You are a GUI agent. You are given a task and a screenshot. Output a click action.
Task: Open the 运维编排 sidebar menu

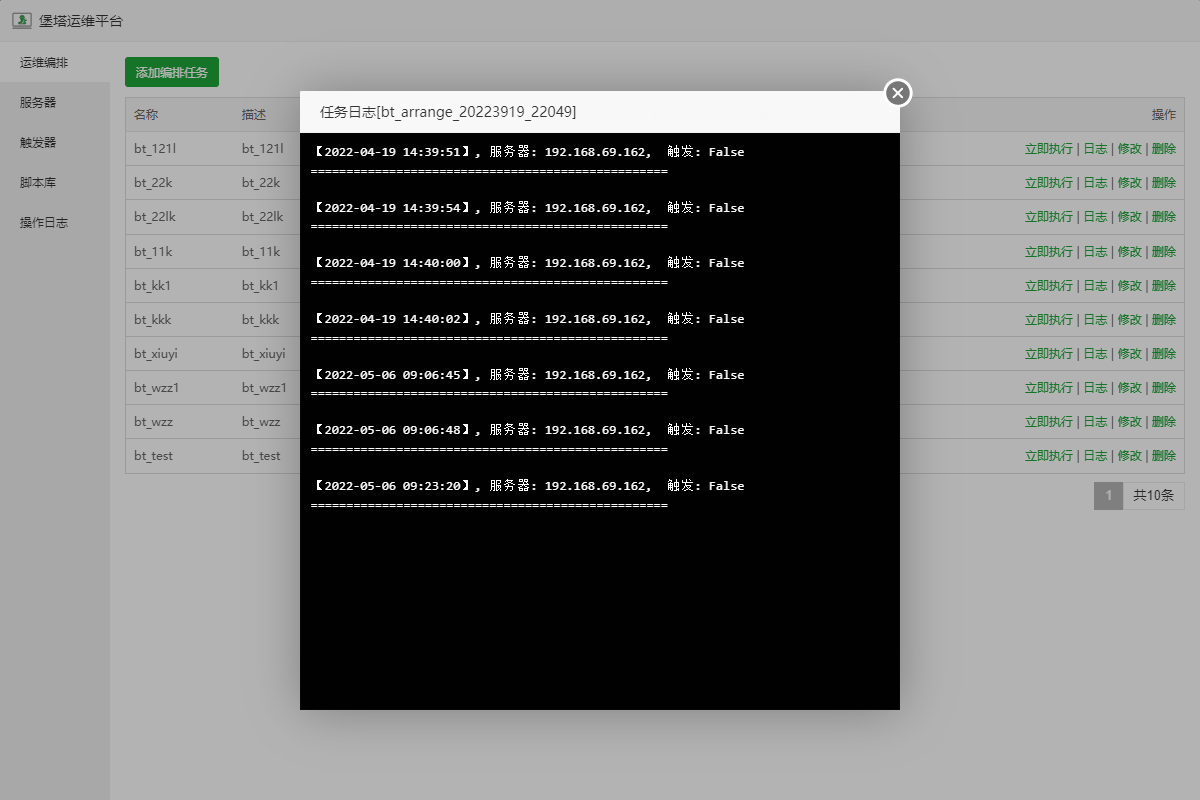(44, 62)
